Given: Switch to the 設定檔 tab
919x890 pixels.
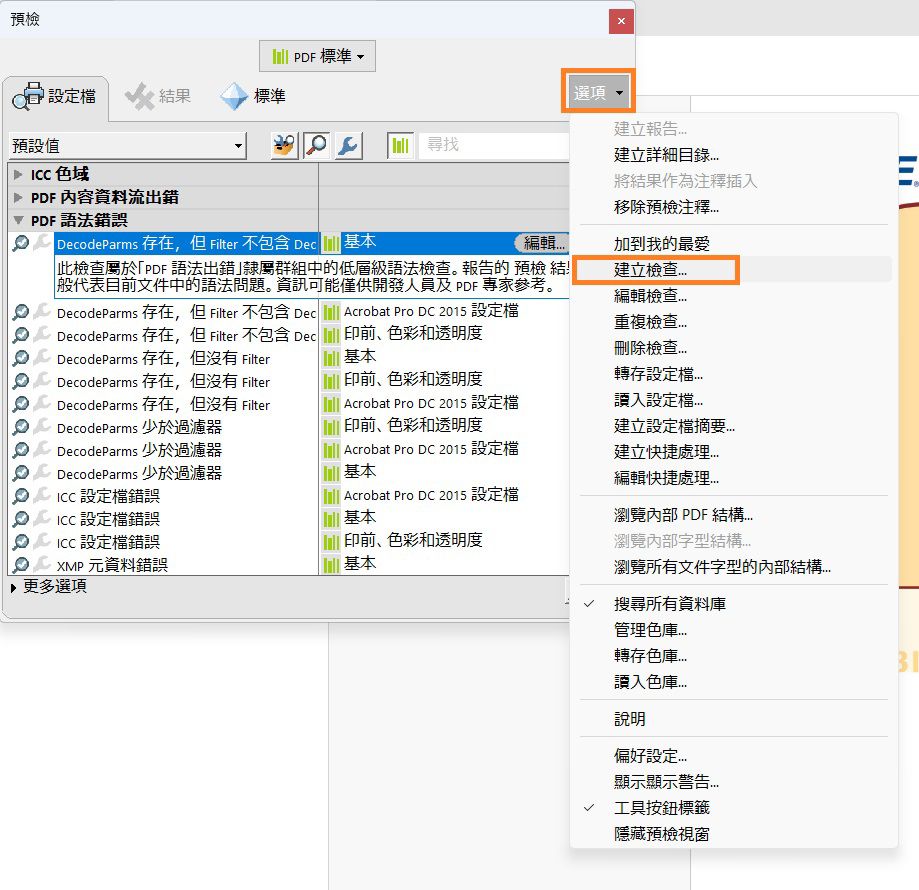Looking at the screenshot, I should (x=55, y=96).
